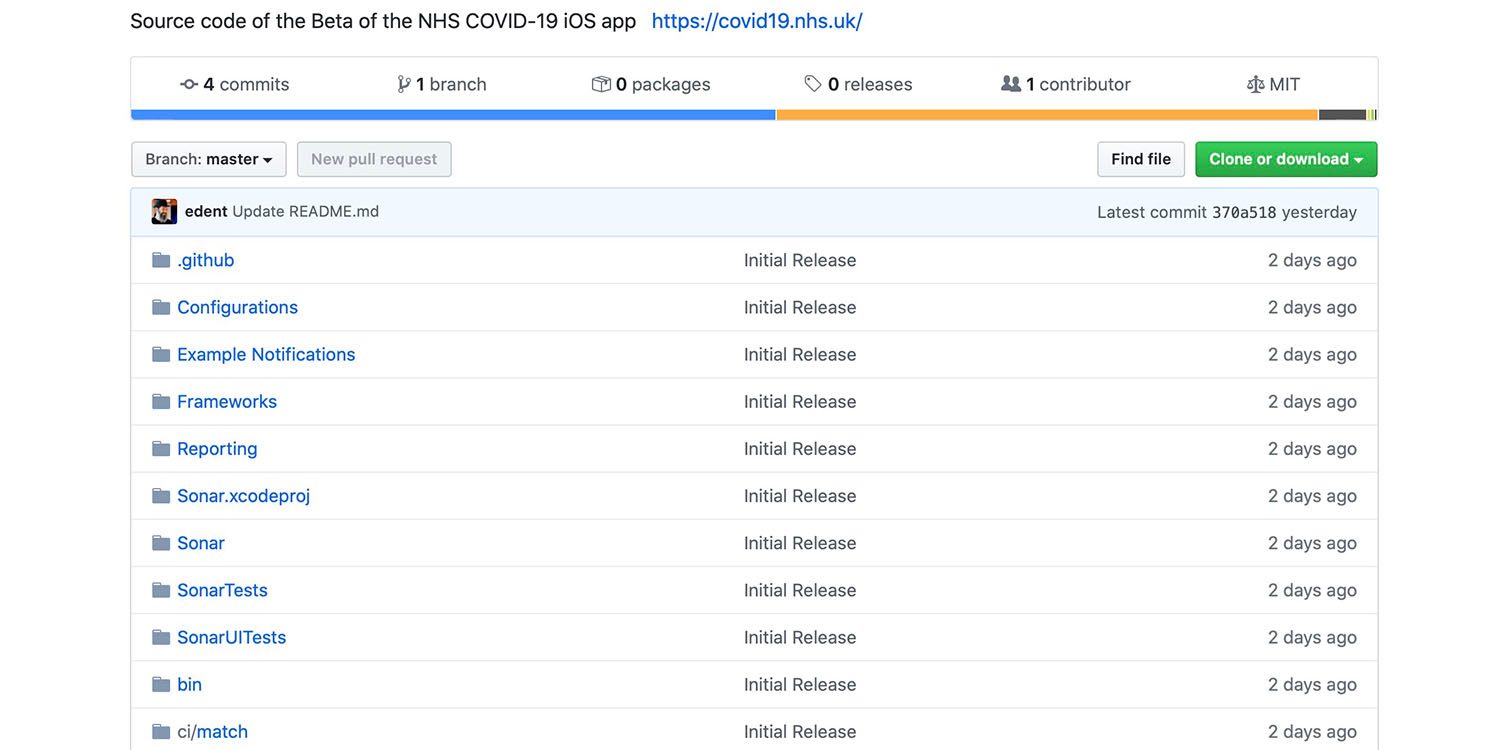Click the releases tag icon
Screen dimensions: 1500x750
pos(813,84)
